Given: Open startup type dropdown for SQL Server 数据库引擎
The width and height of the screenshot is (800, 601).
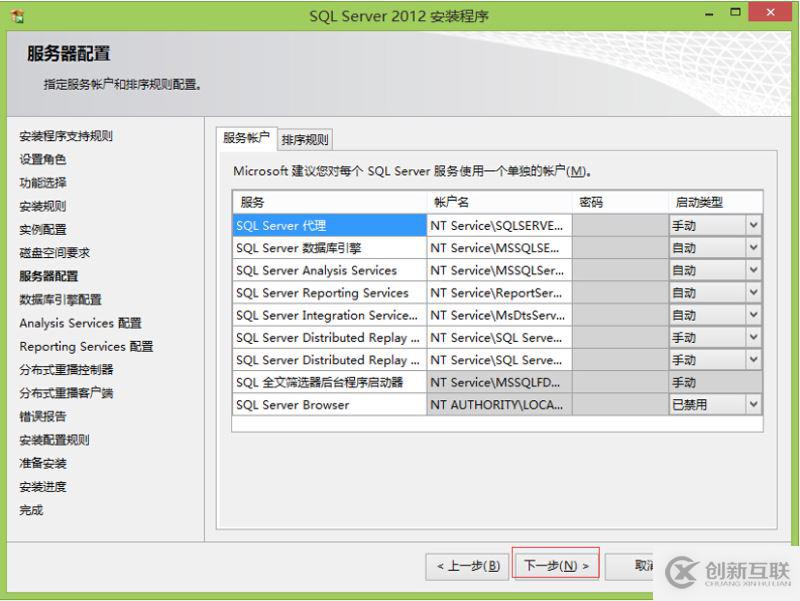Looking at the screenshot, I should [x=754, y=247].
